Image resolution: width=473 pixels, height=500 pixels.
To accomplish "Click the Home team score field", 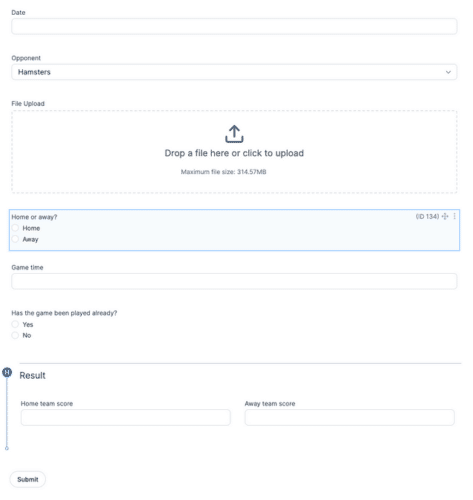I will (x=126, y=417).
